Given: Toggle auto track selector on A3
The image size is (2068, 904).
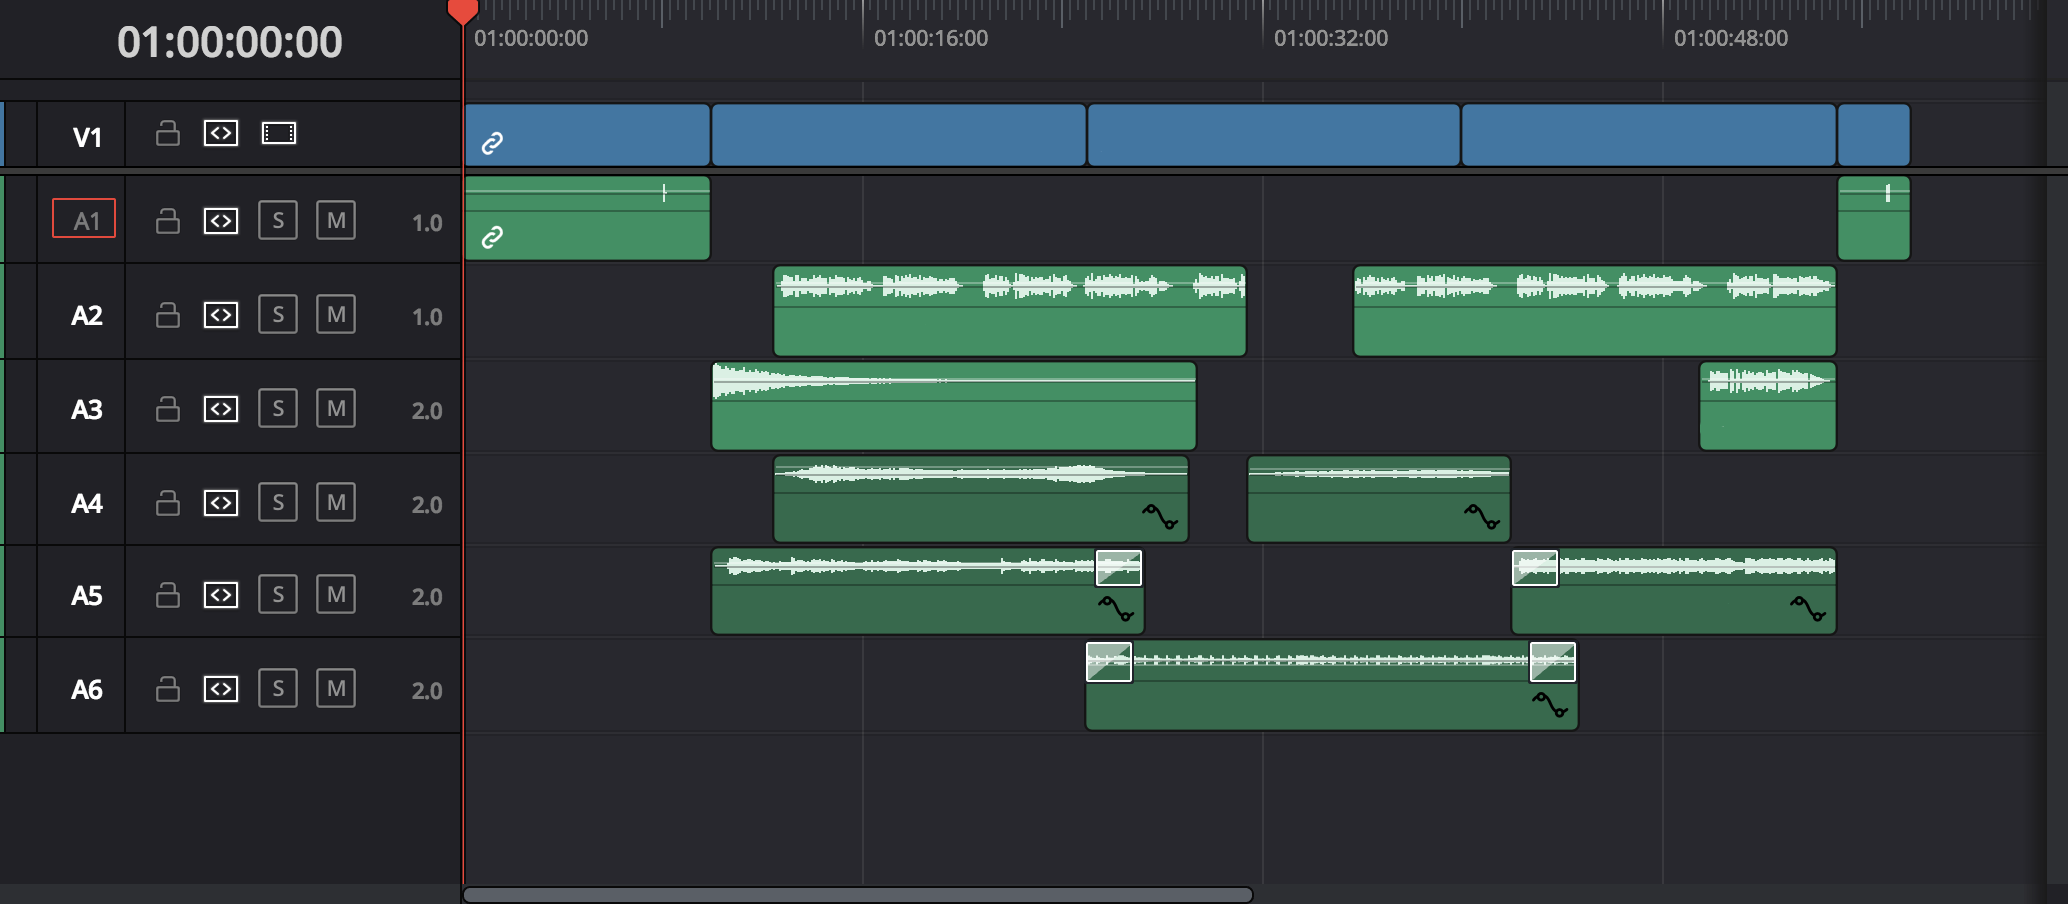Looking at the screenshot, I should [221, 409].
